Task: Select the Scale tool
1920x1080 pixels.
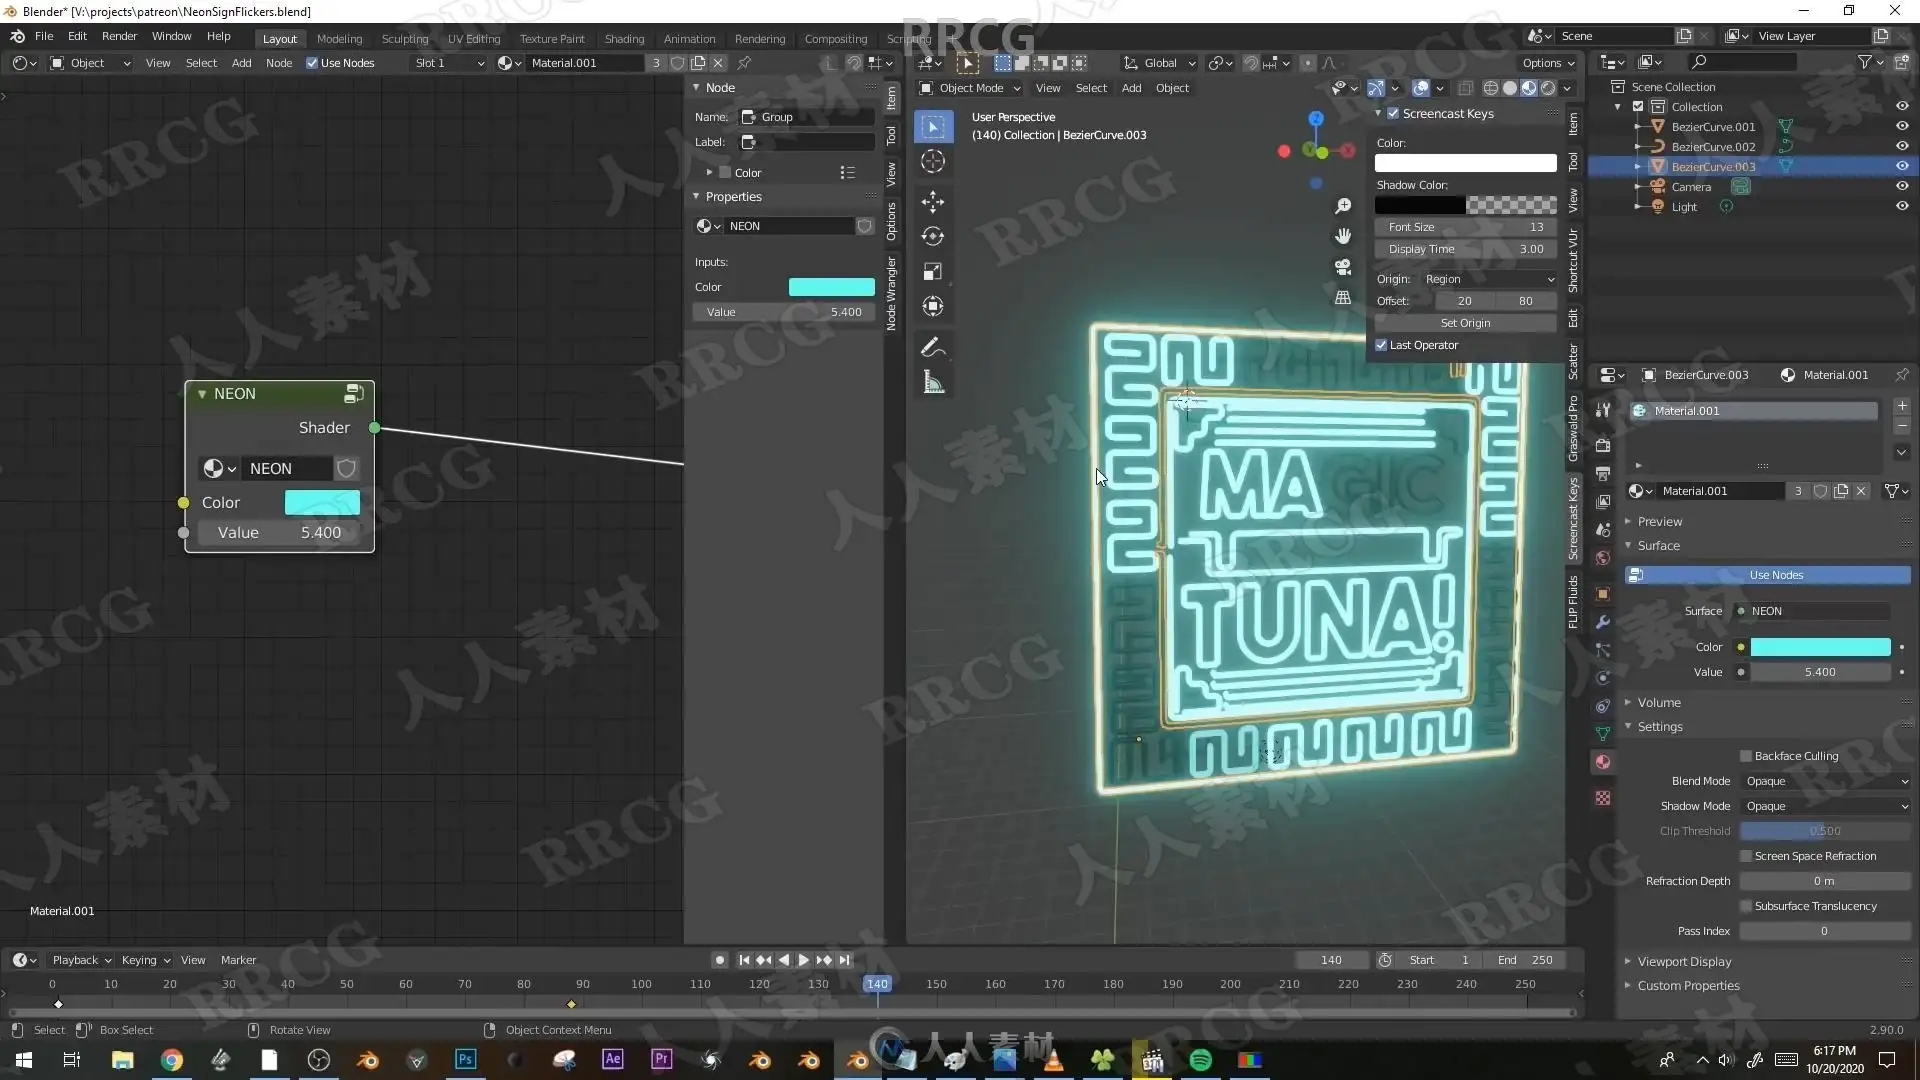Action: [932, 272]
